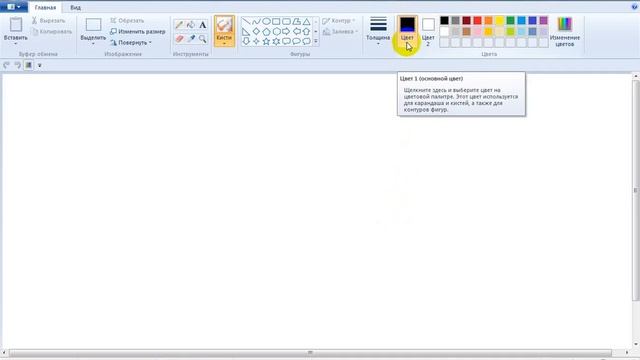Choose the Oval shape
Image resolution: width=640 pixels, height=360 pixels.
[x=266, y=21]
